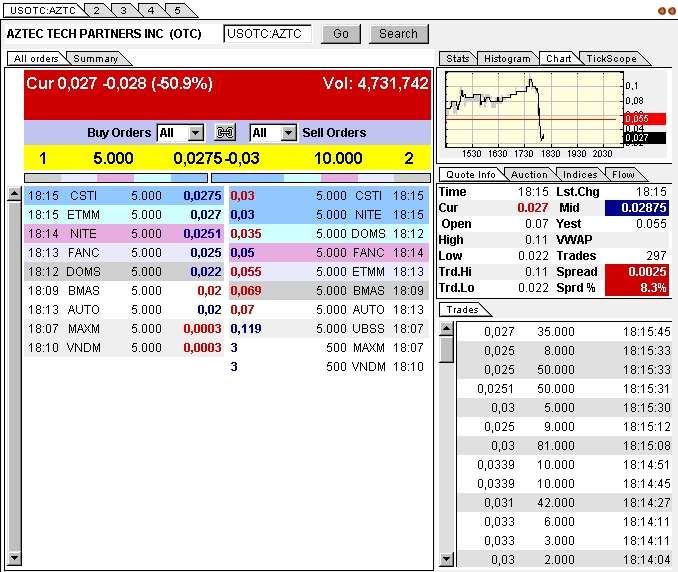Click Trades list scrollbar down arrow
The image size is (678, 572).
pos(446,559)
